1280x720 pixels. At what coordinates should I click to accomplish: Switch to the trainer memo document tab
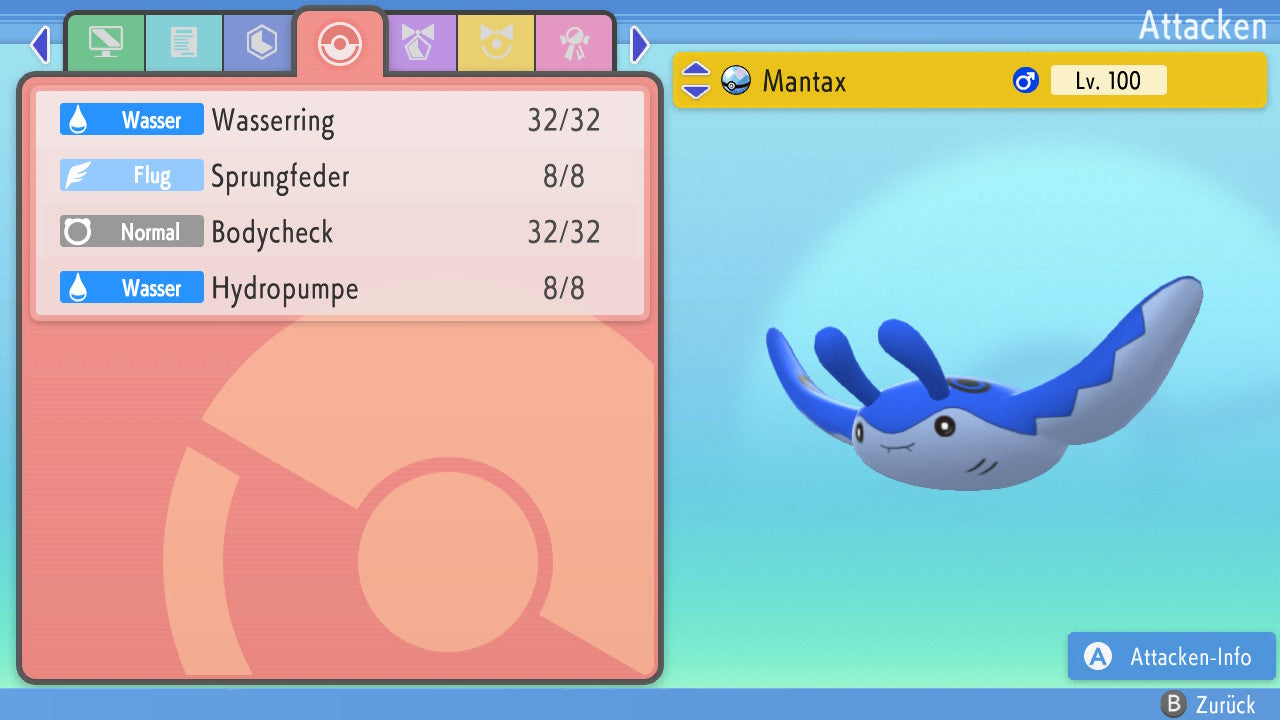click(x=184, y=43)
